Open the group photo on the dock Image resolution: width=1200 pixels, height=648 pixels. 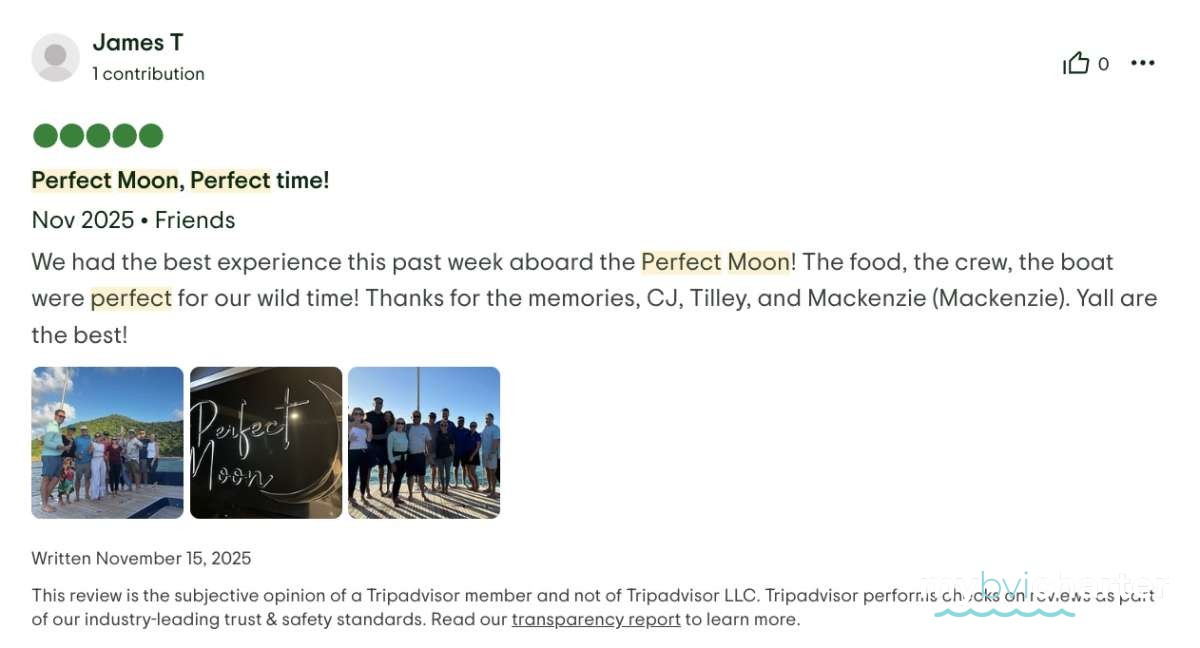click(107, 442)
